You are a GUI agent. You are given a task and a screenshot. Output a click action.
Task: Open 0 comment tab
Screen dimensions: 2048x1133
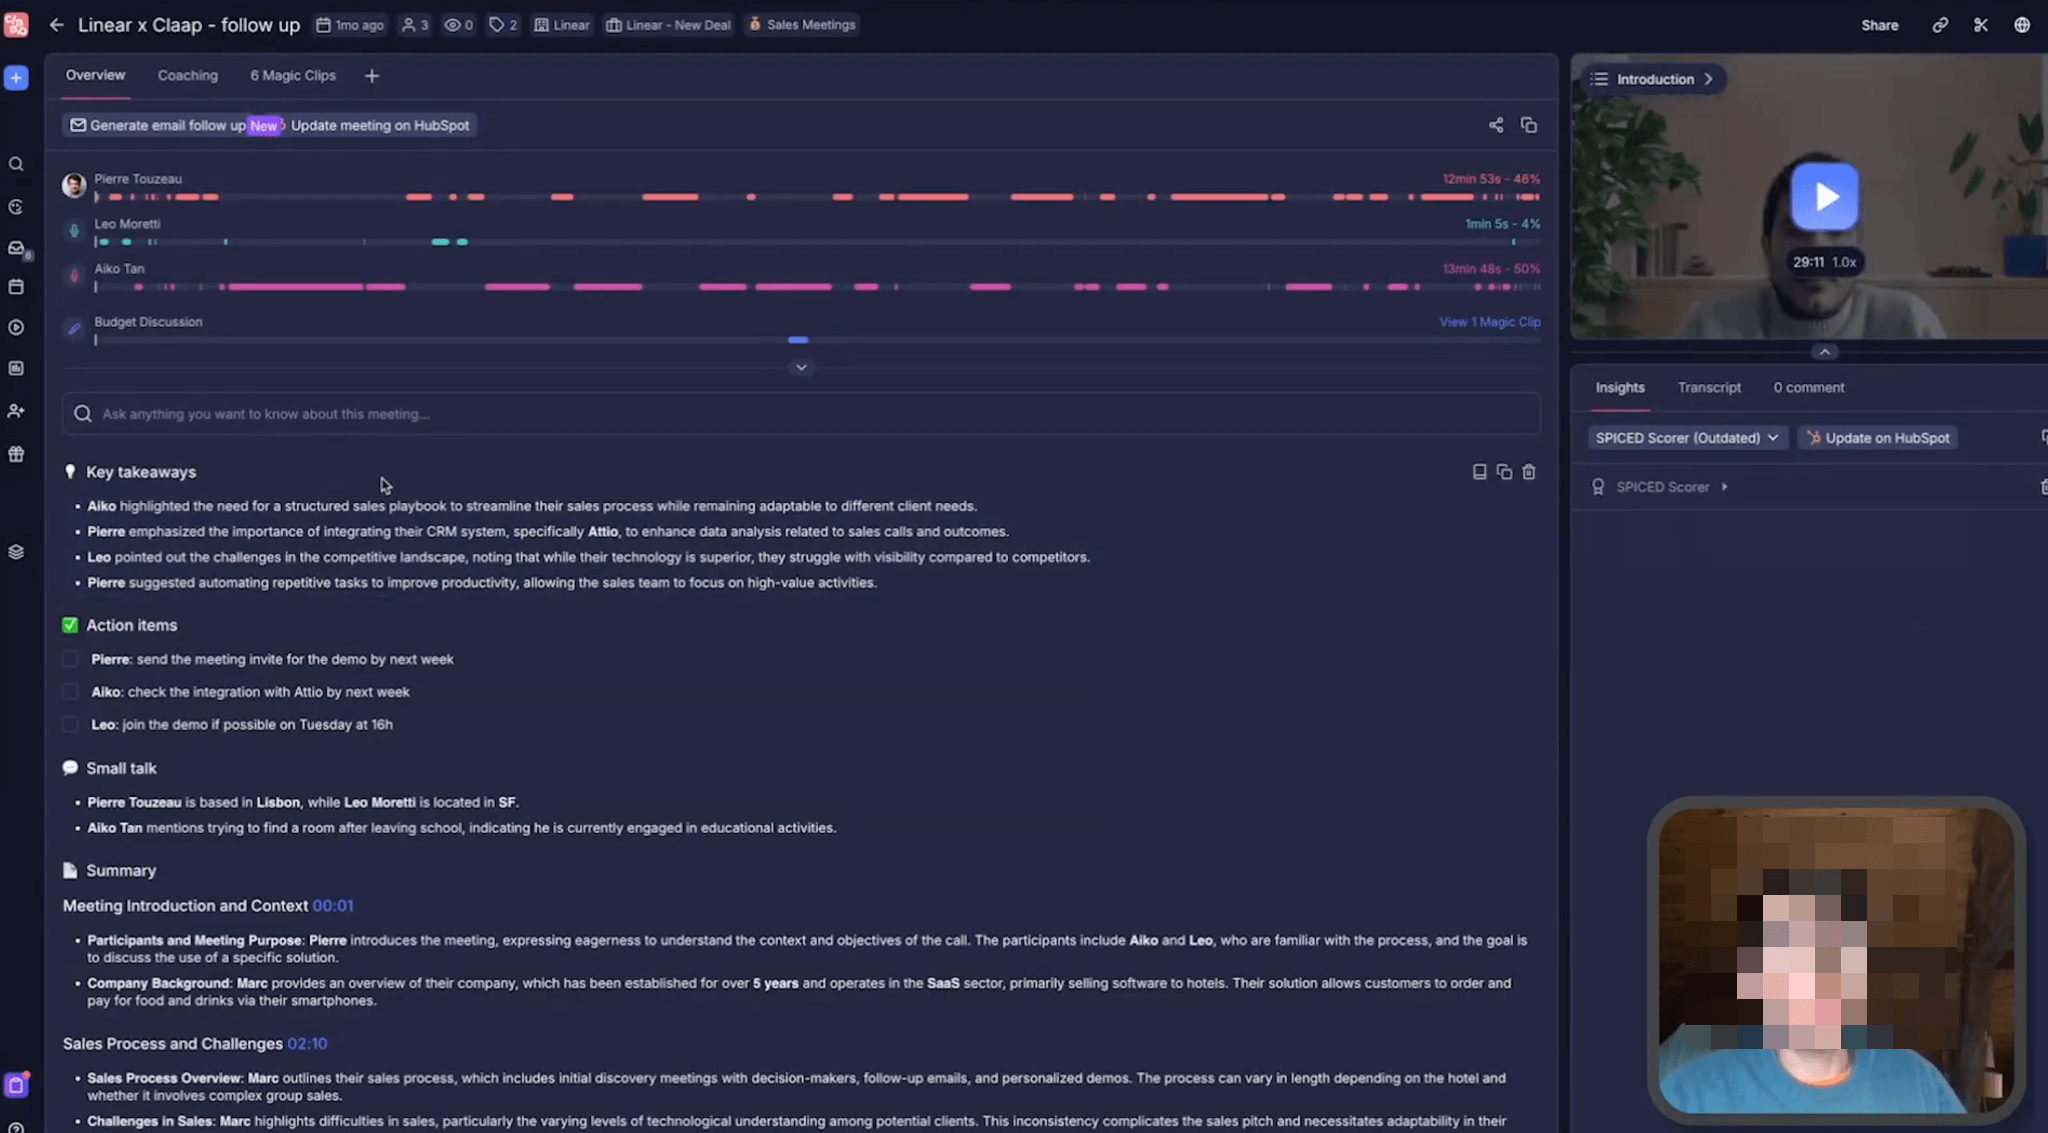(1809, 387)
